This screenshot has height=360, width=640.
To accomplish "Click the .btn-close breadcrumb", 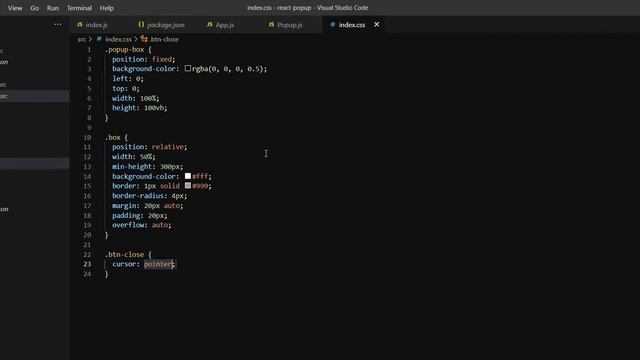I will point(164,39).
